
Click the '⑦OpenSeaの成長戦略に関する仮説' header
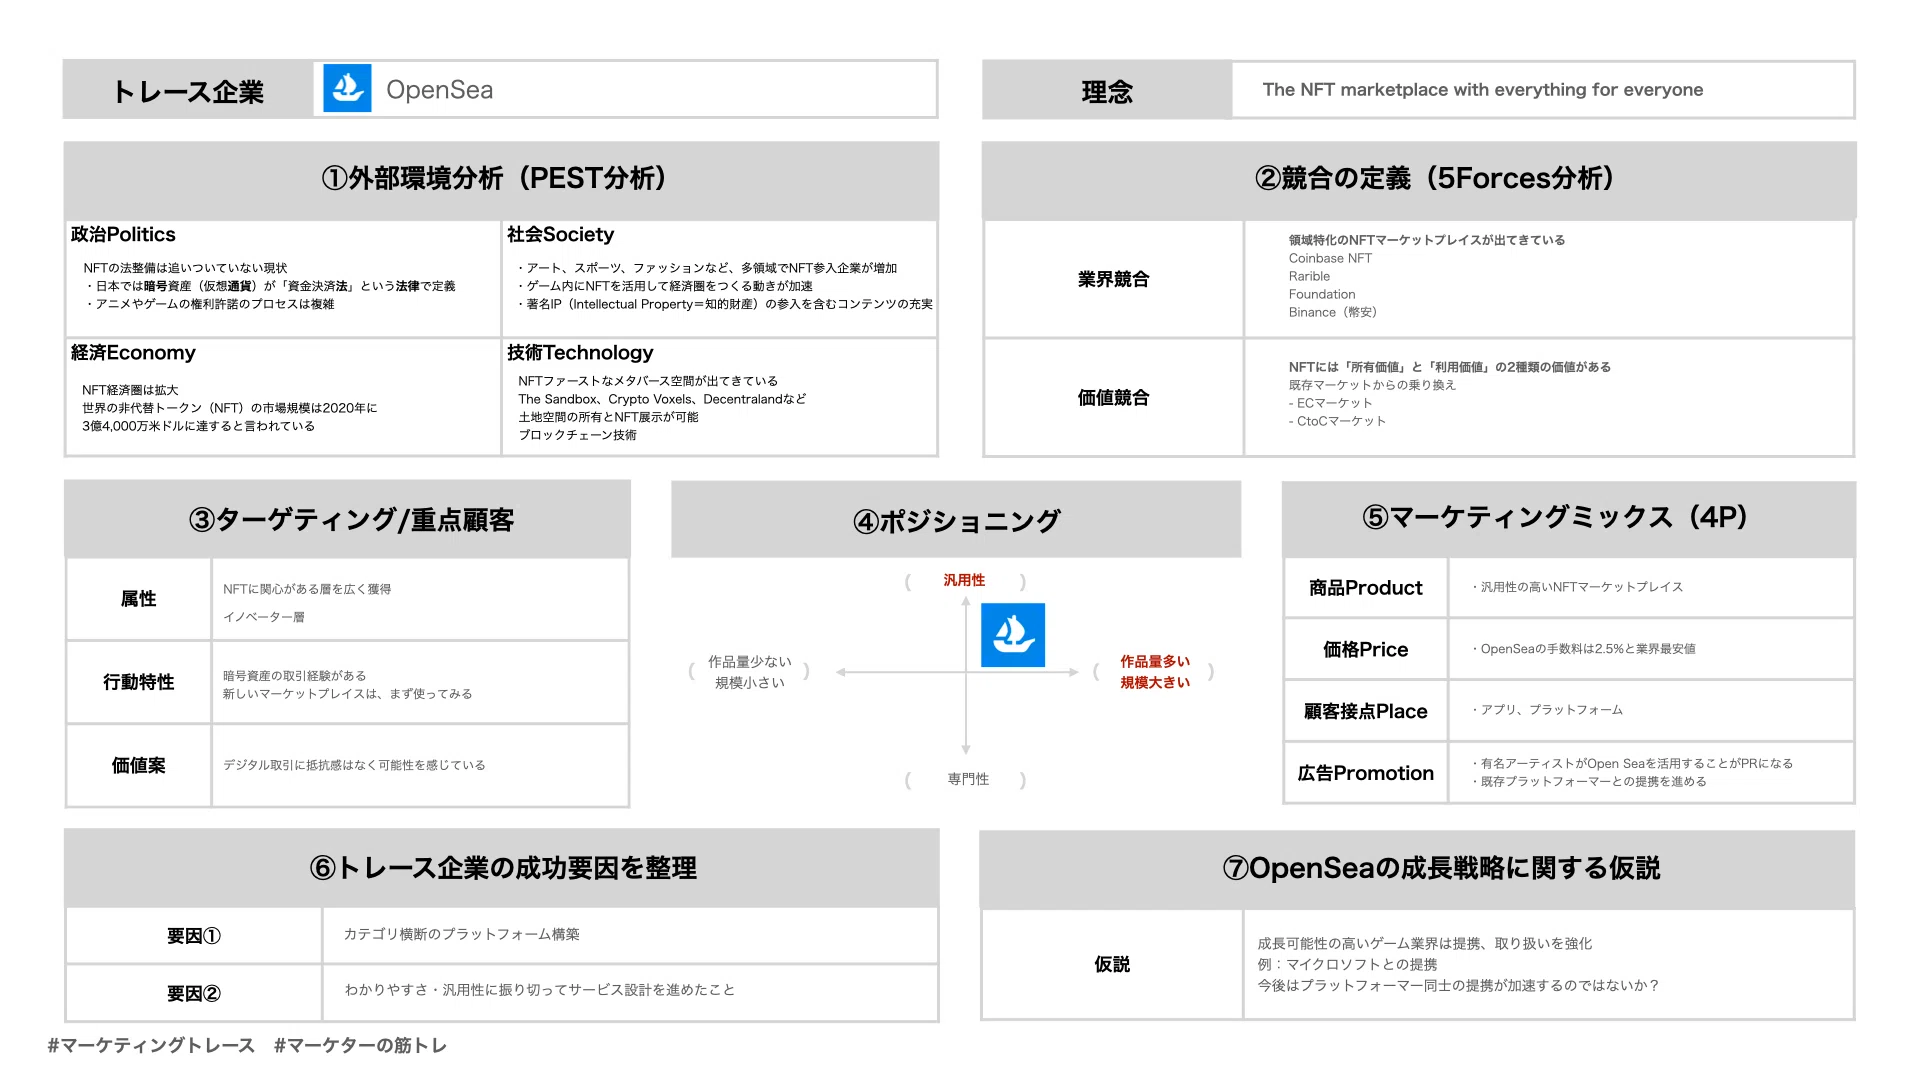(x=1418, y=868)
